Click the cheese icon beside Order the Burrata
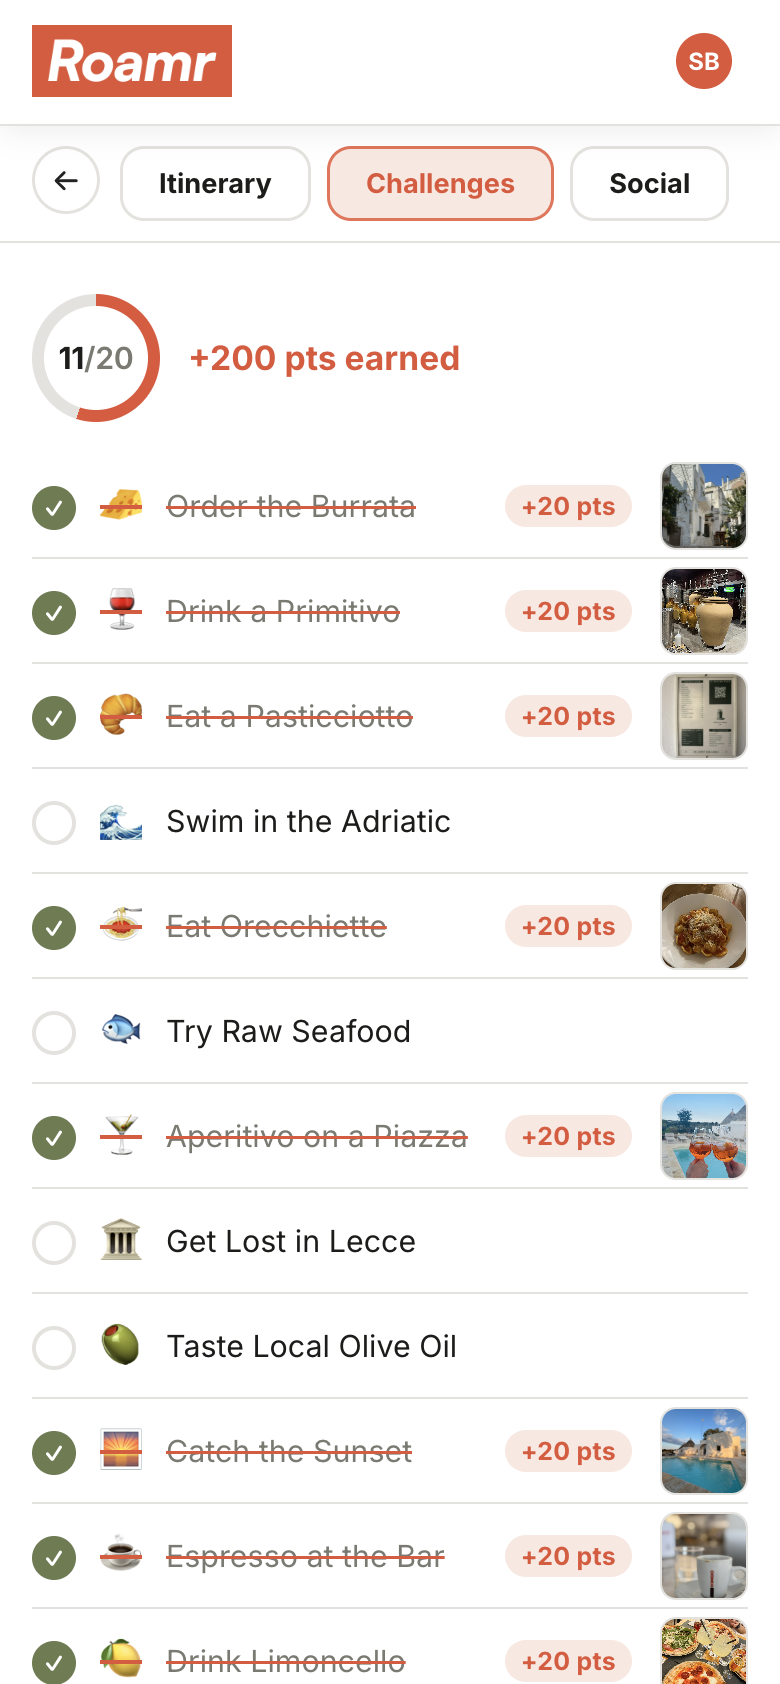 [121, 506]
